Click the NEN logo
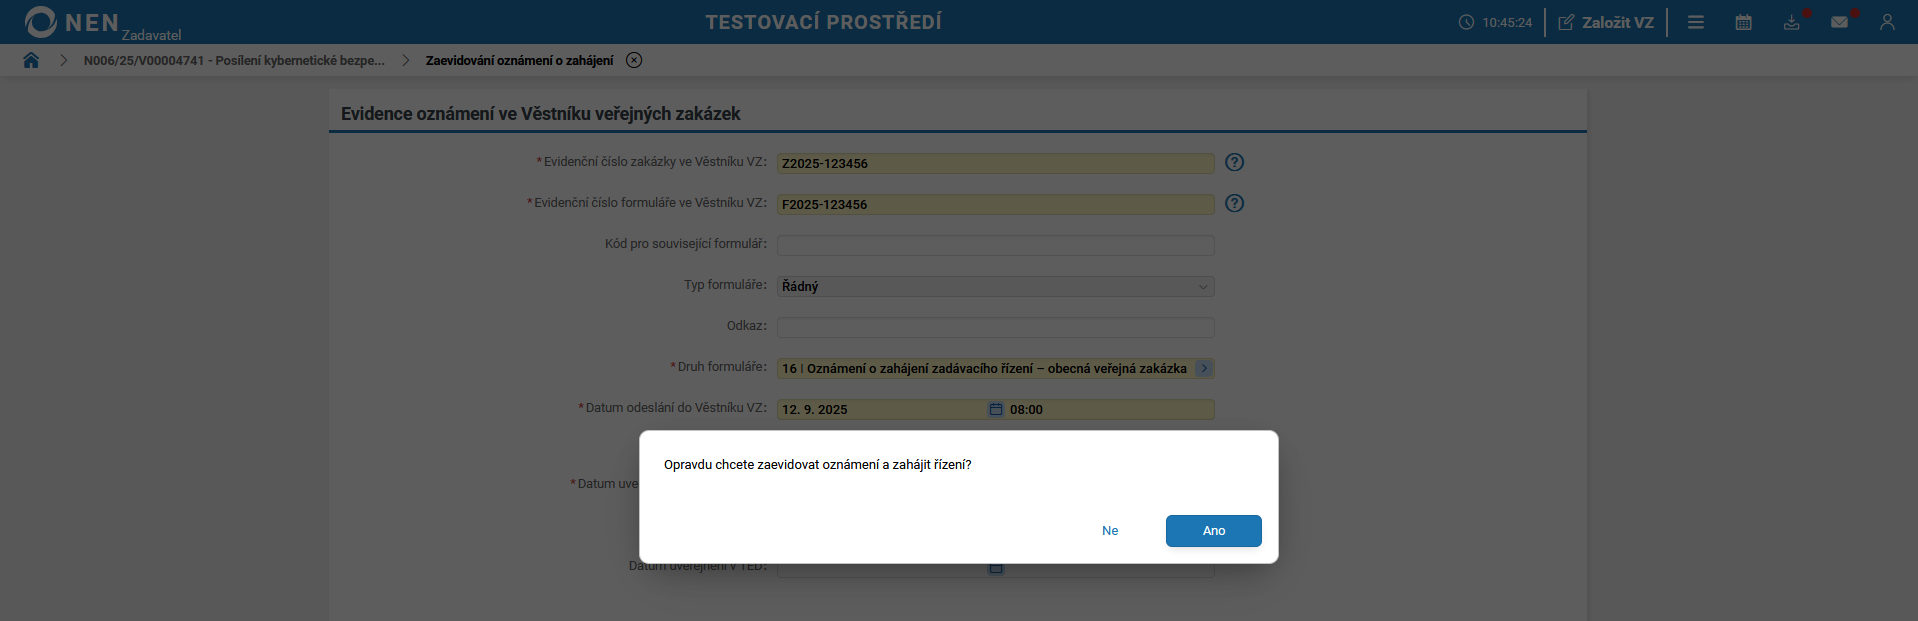This screenshot has width=1918, height=621. click(72, 22)
